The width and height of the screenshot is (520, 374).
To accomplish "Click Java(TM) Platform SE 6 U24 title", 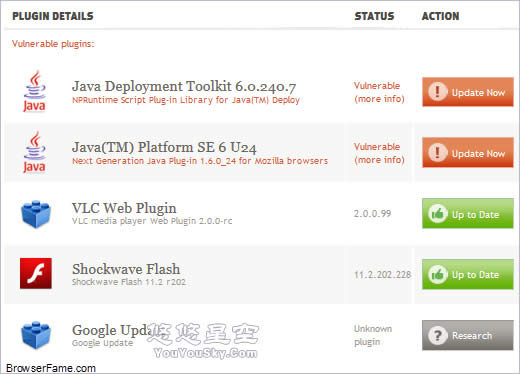I will 164,147.
